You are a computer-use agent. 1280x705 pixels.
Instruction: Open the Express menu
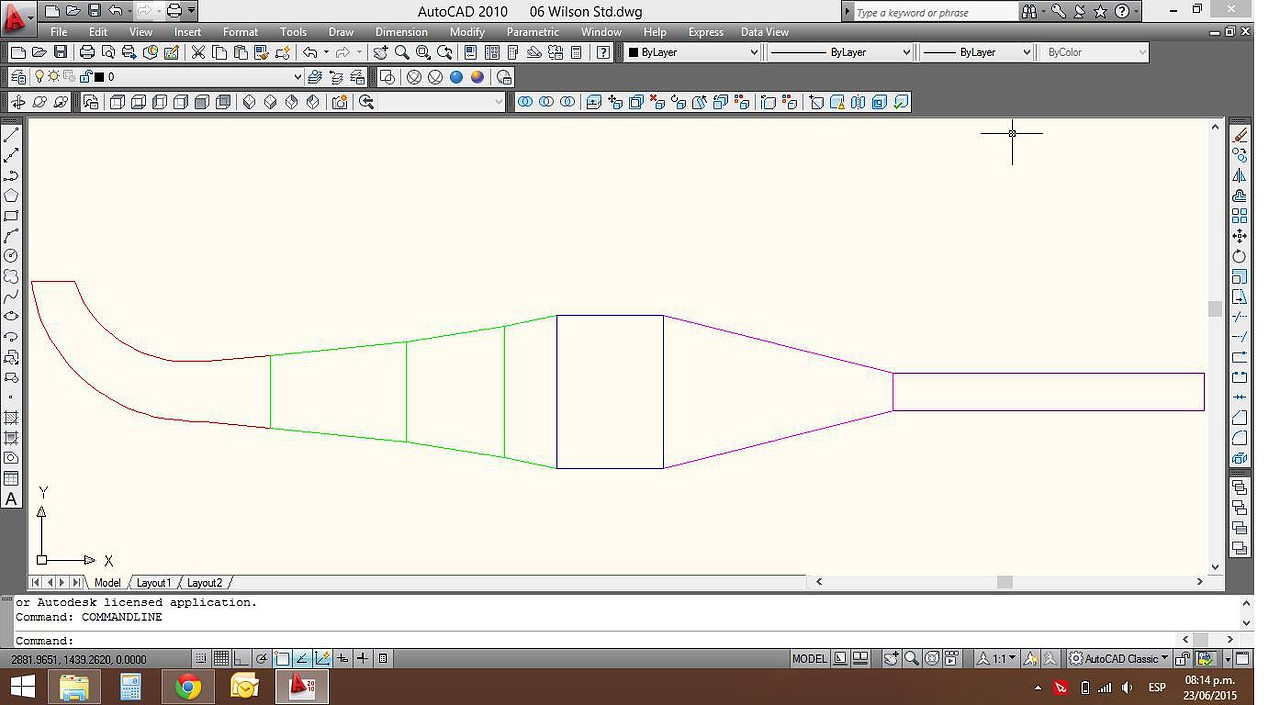click(705, 32)
